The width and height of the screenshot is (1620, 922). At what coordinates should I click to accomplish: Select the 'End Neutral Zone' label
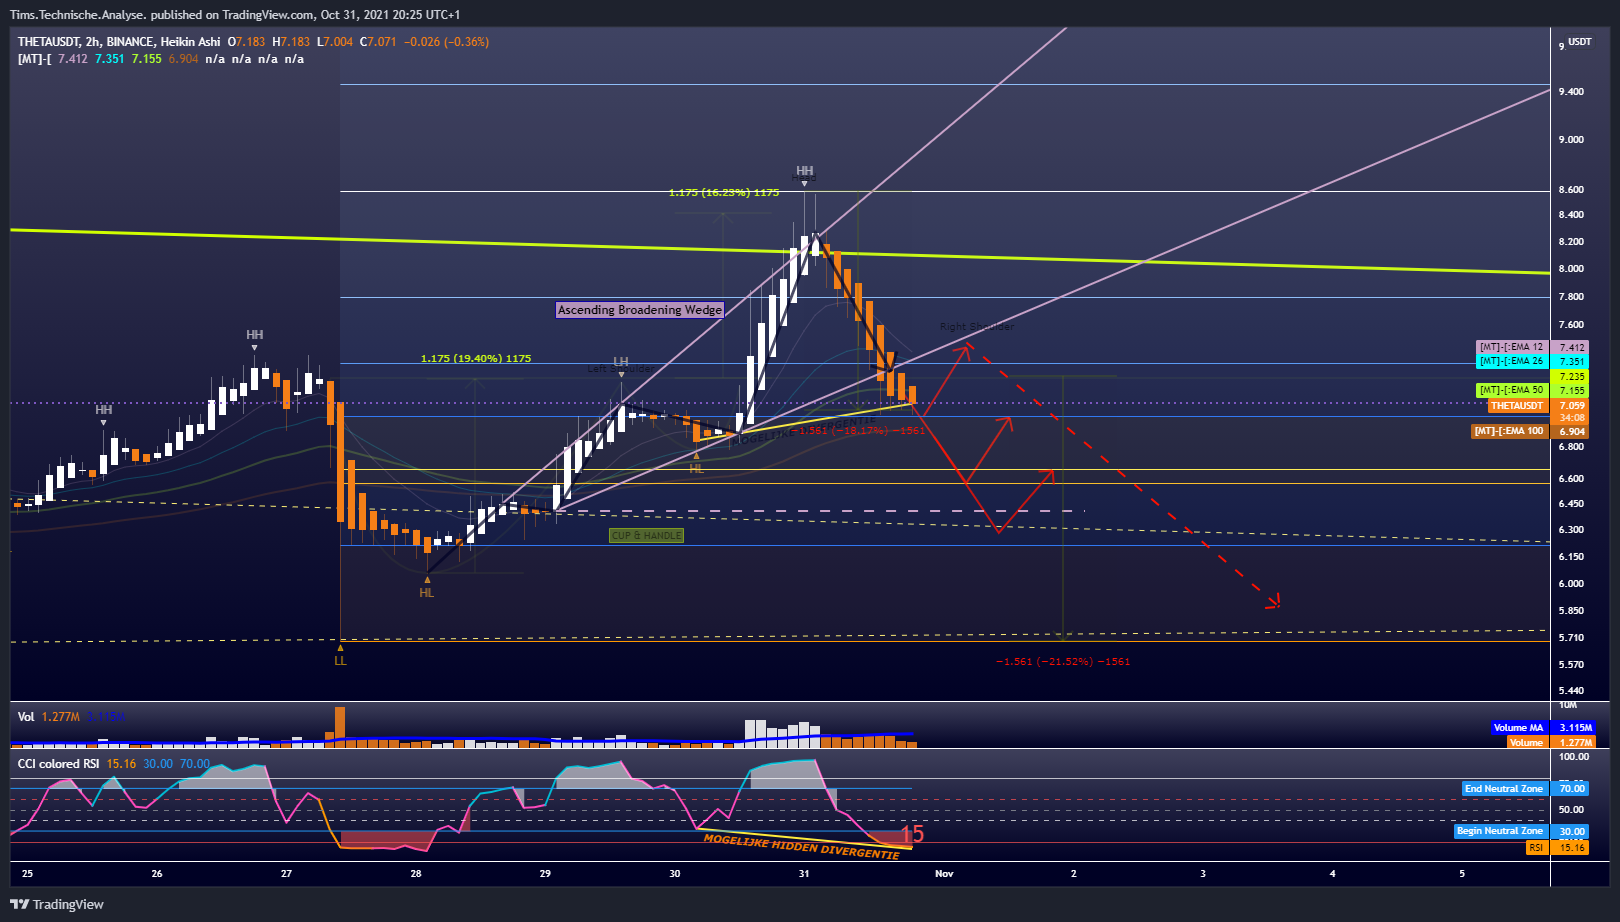pos(1504,789)
